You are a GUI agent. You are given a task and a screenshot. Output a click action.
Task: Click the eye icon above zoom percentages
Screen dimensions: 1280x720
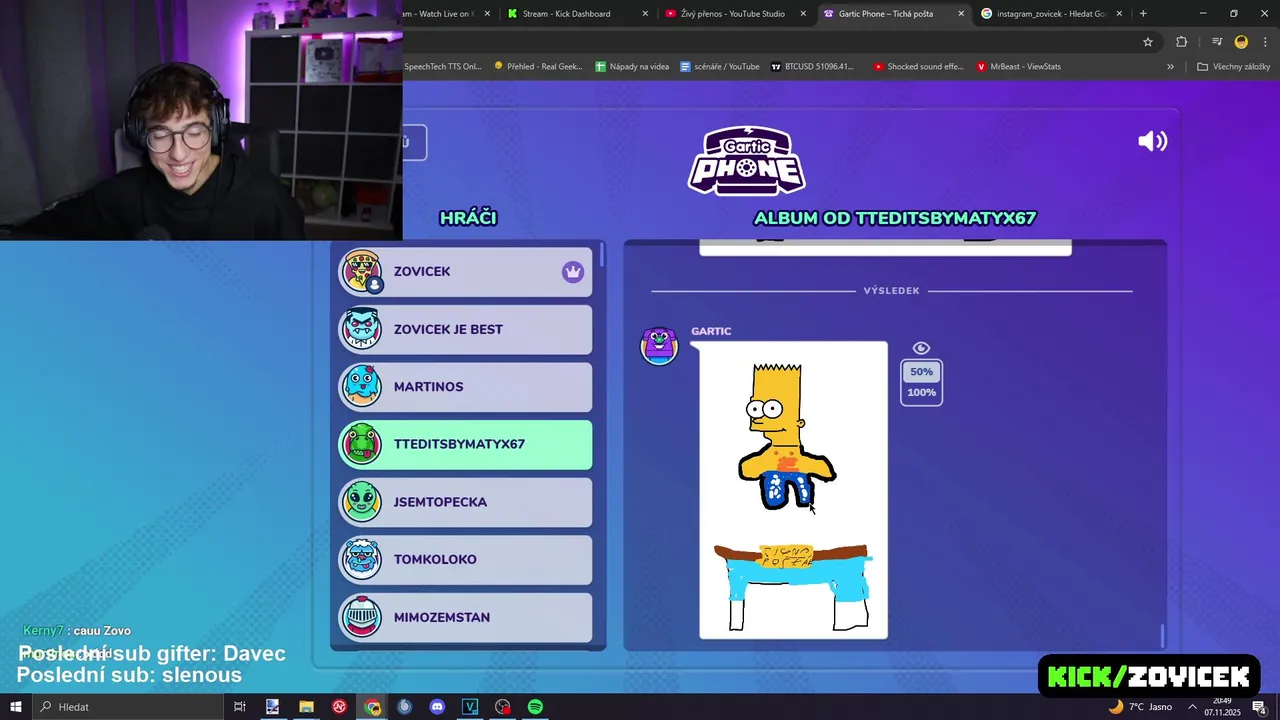pyautogui.click(x=921, y=348)
